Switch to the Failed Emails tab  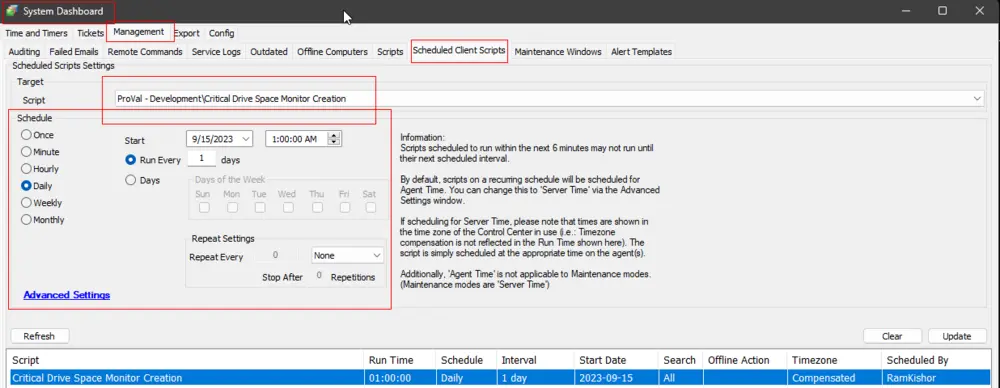click(74, 52)
